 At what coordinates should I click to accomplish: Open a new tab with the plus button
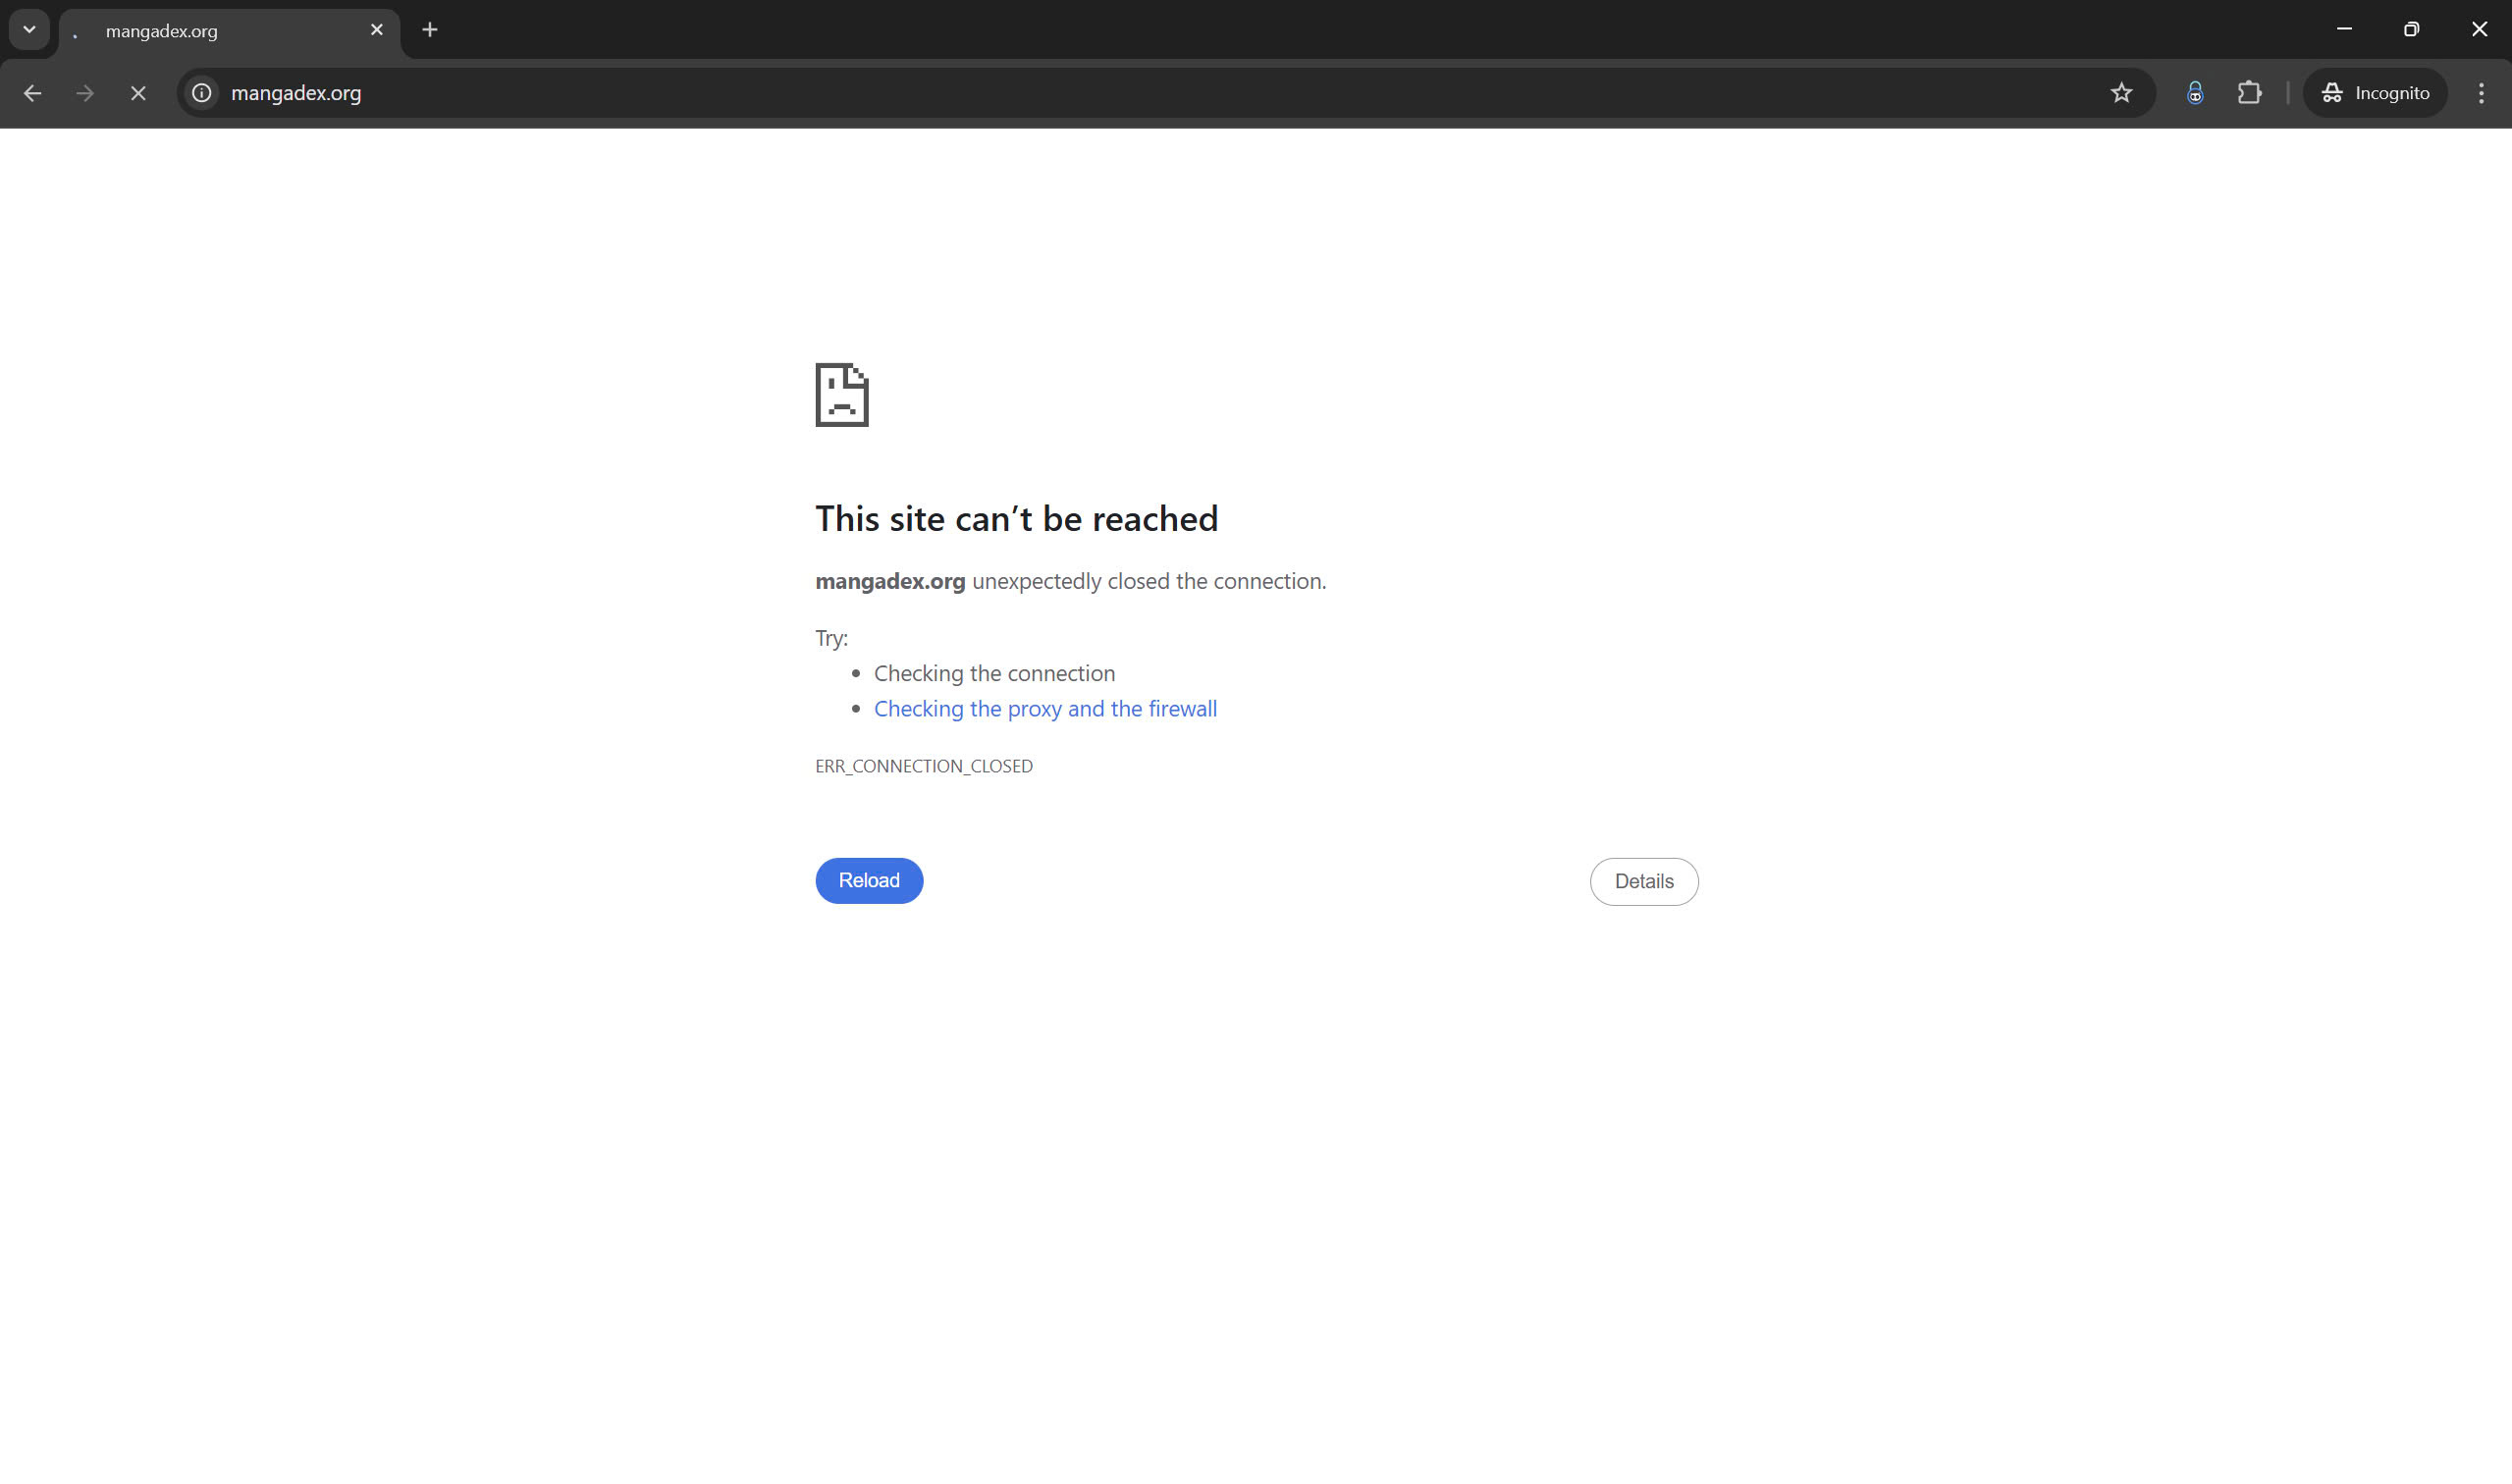point(430,30)
